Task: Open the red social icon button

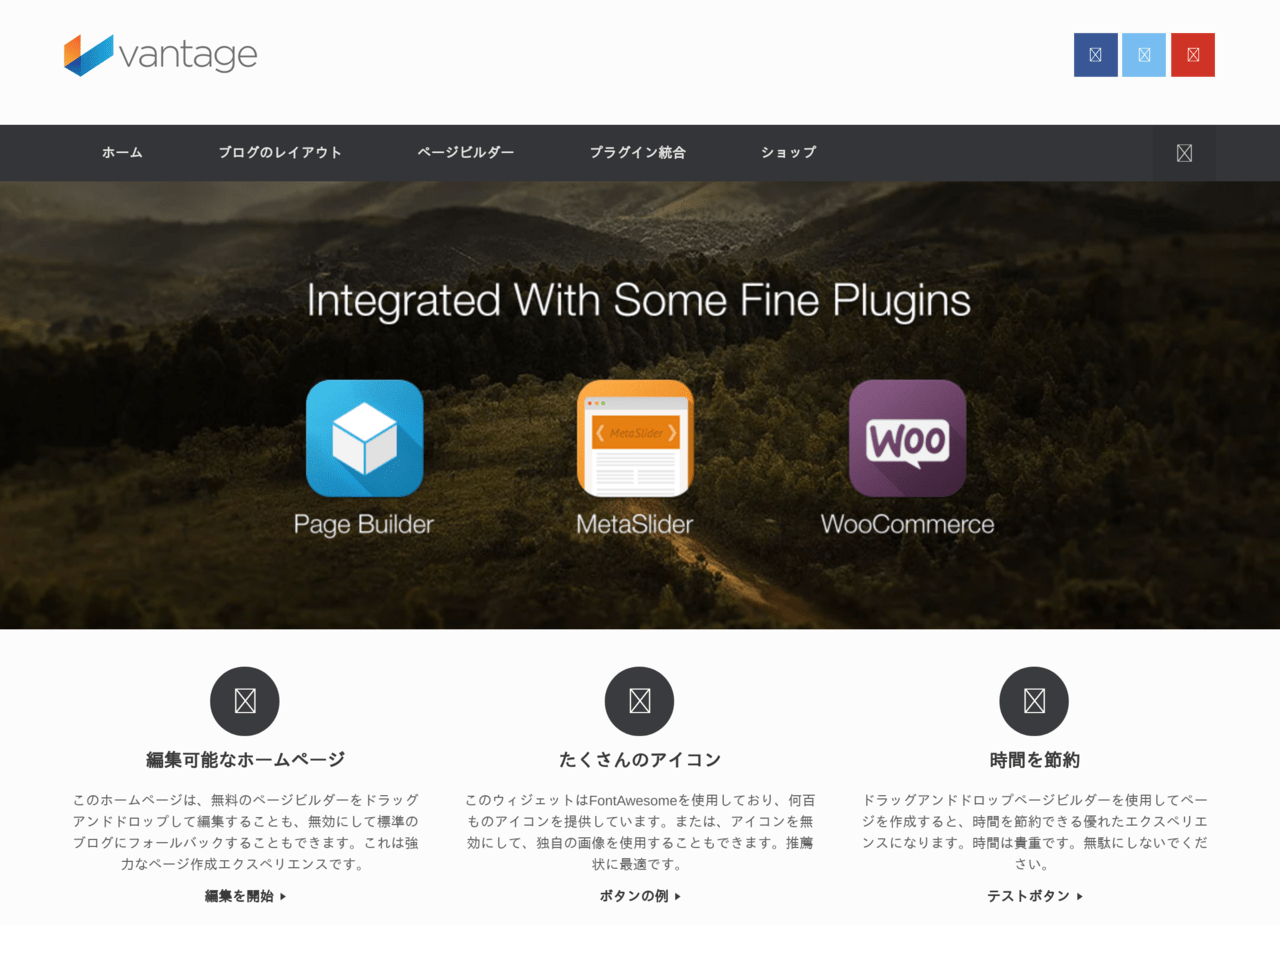Action: [x=1193, y=55]
